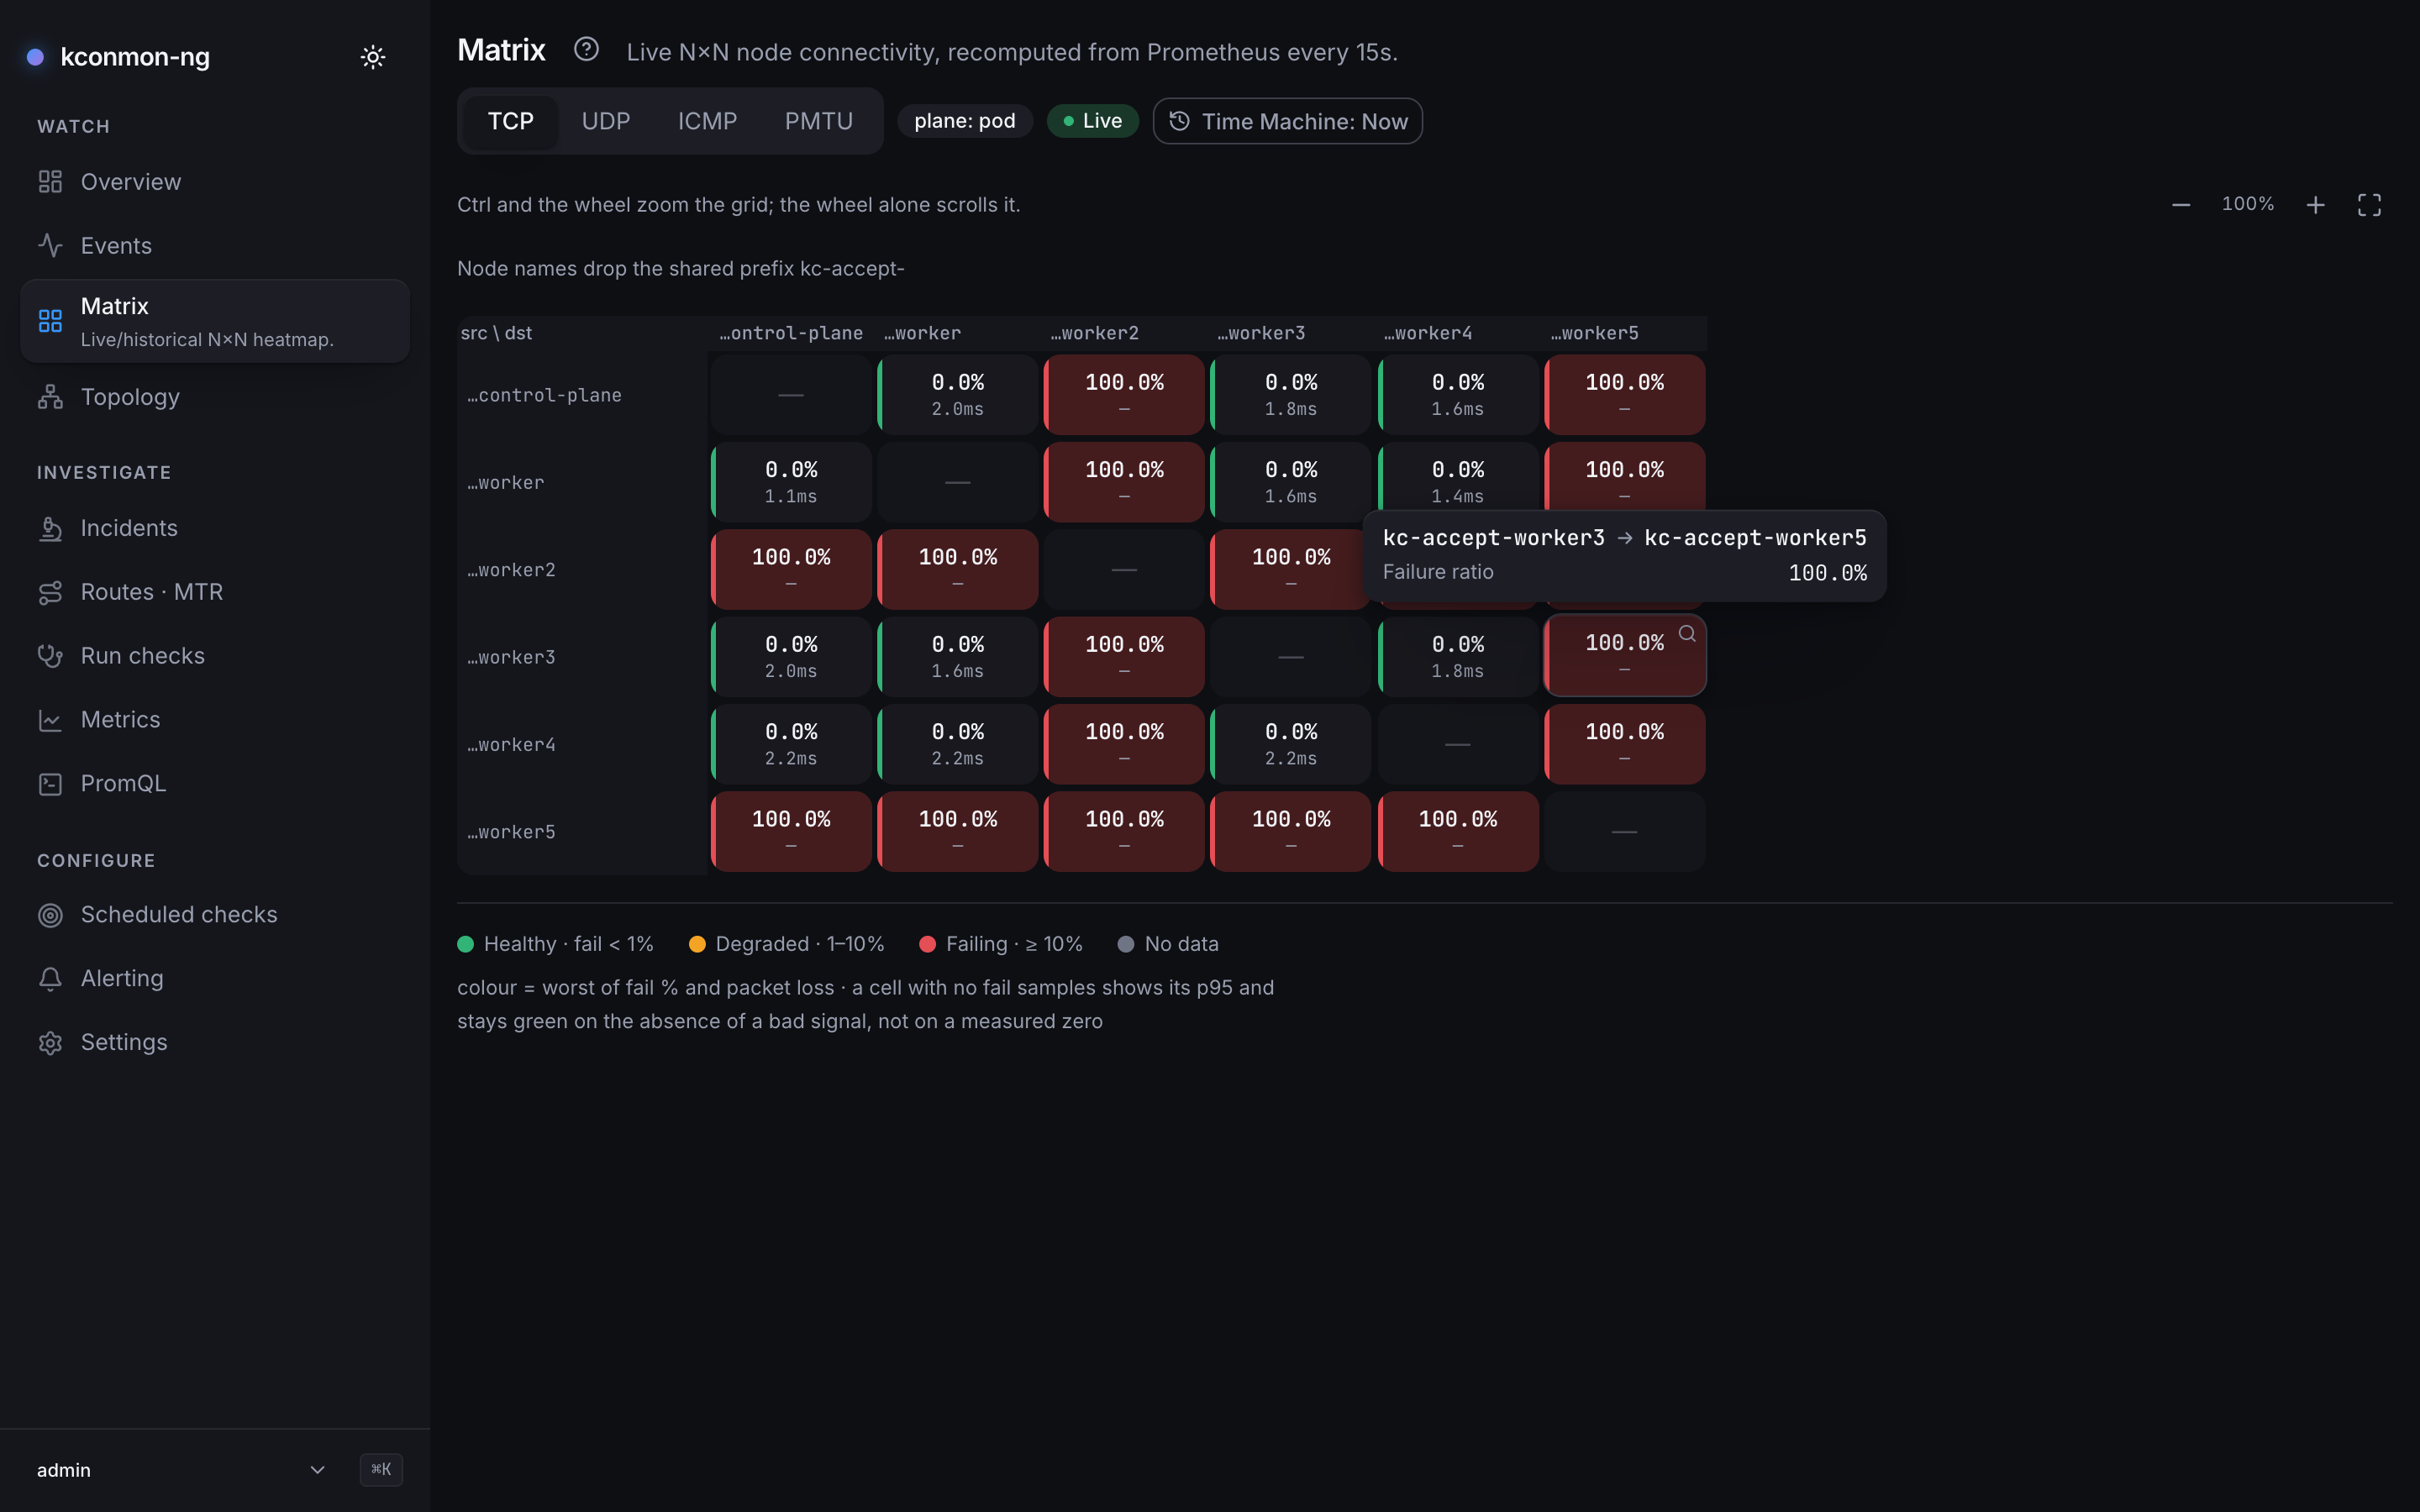Open the PromQL terminal icon
The width and height of the screenshot is (2420, 1512).
click(50, 784)
